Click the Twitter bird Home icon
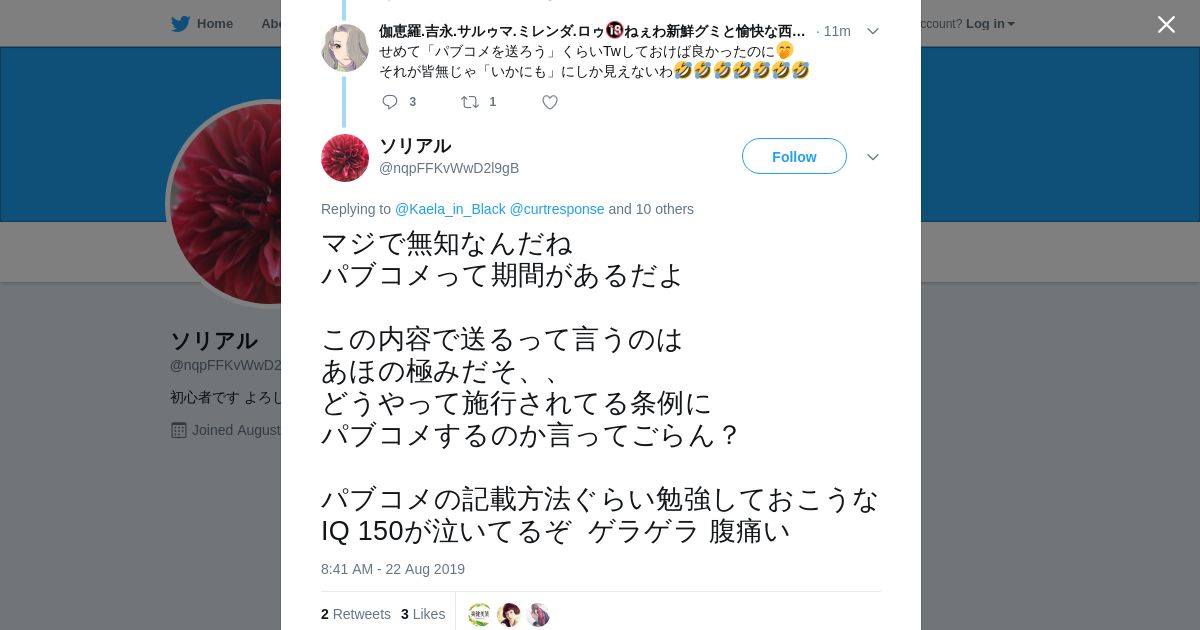 coord(180,24)
